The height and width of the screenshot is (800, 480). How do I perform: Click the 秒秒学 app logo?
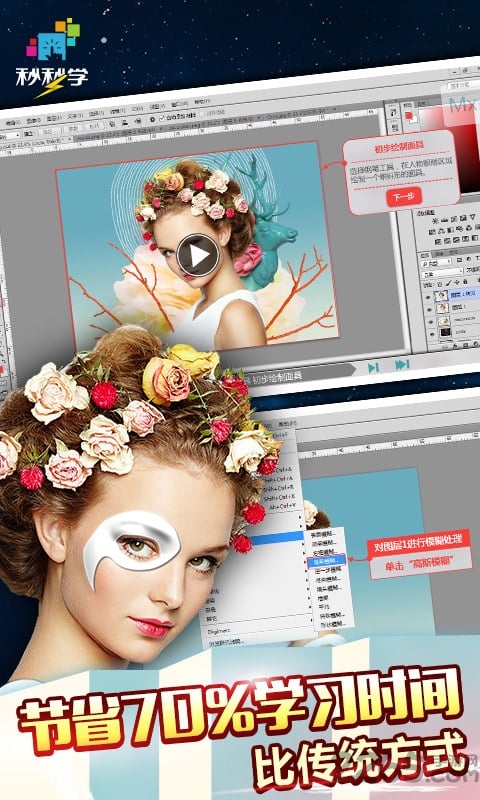click(53, 59)
